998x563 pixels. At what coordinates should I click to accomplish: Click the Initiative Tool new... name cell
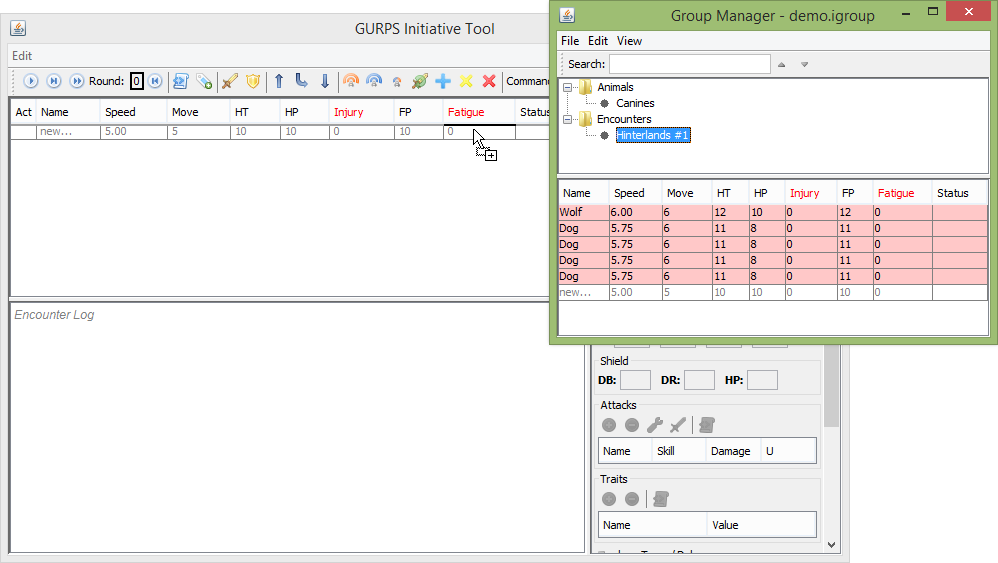(x=68, y=132)
